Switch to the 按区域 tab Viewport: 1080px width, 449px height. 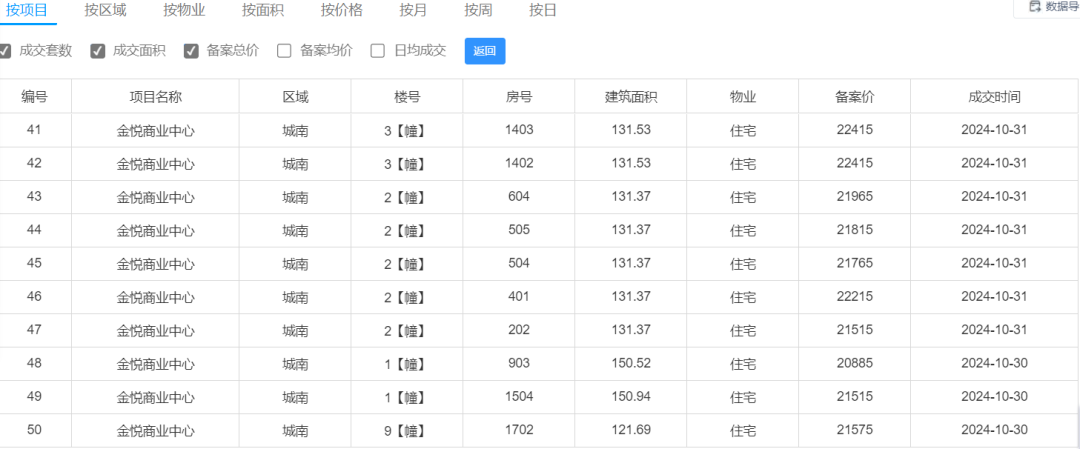point(105,10)
